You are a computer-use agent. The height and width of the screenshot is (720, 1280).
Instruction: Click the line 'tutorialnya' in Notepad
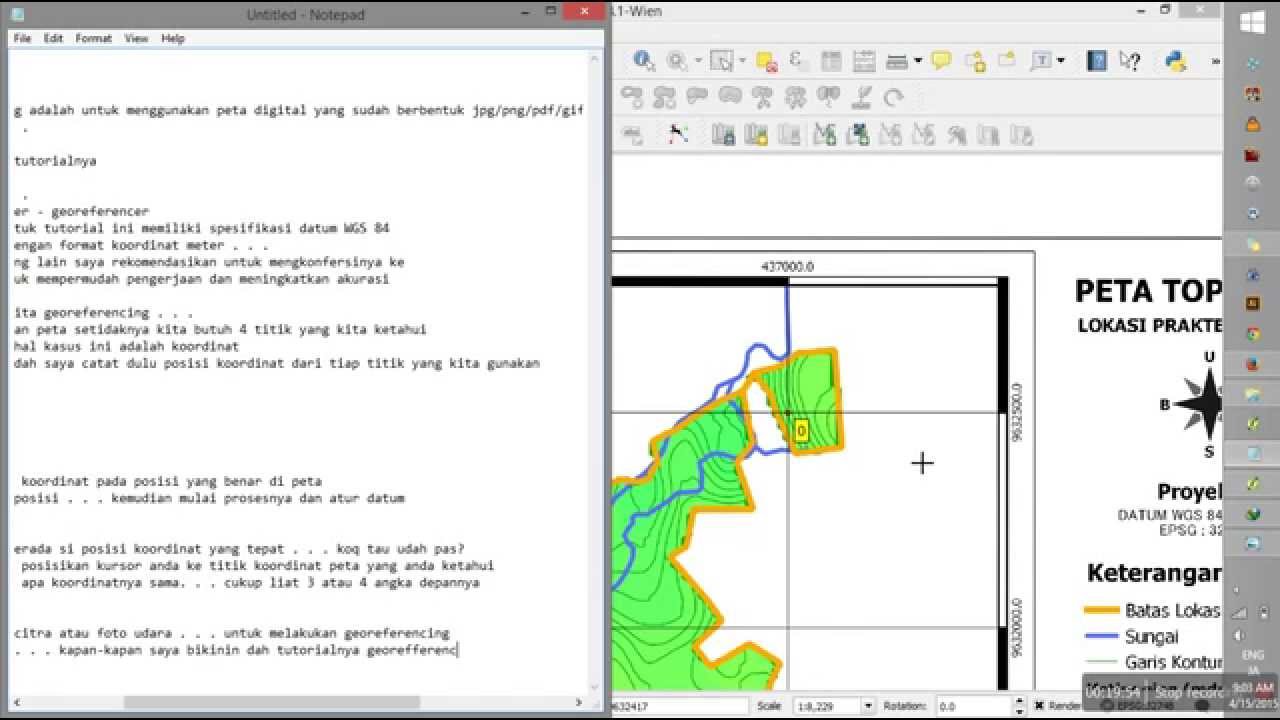pos(55,161)
